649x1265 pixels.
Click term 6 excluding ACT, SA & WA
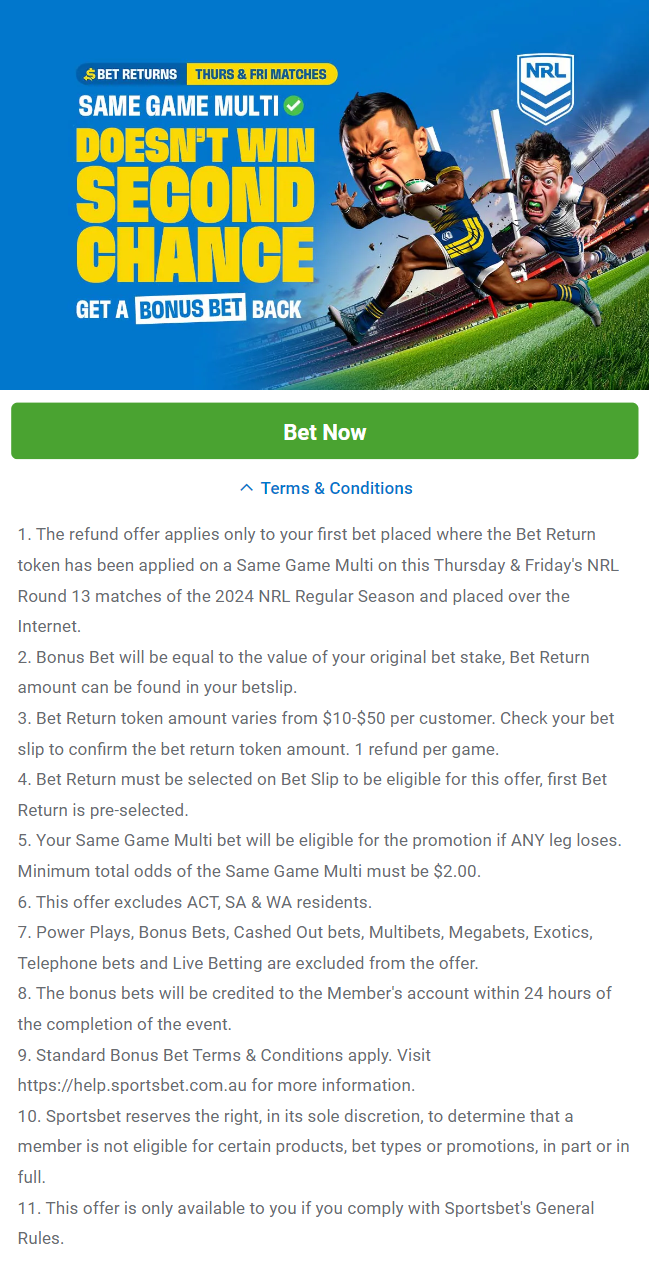pyautogui.click(x=195, y=902)
